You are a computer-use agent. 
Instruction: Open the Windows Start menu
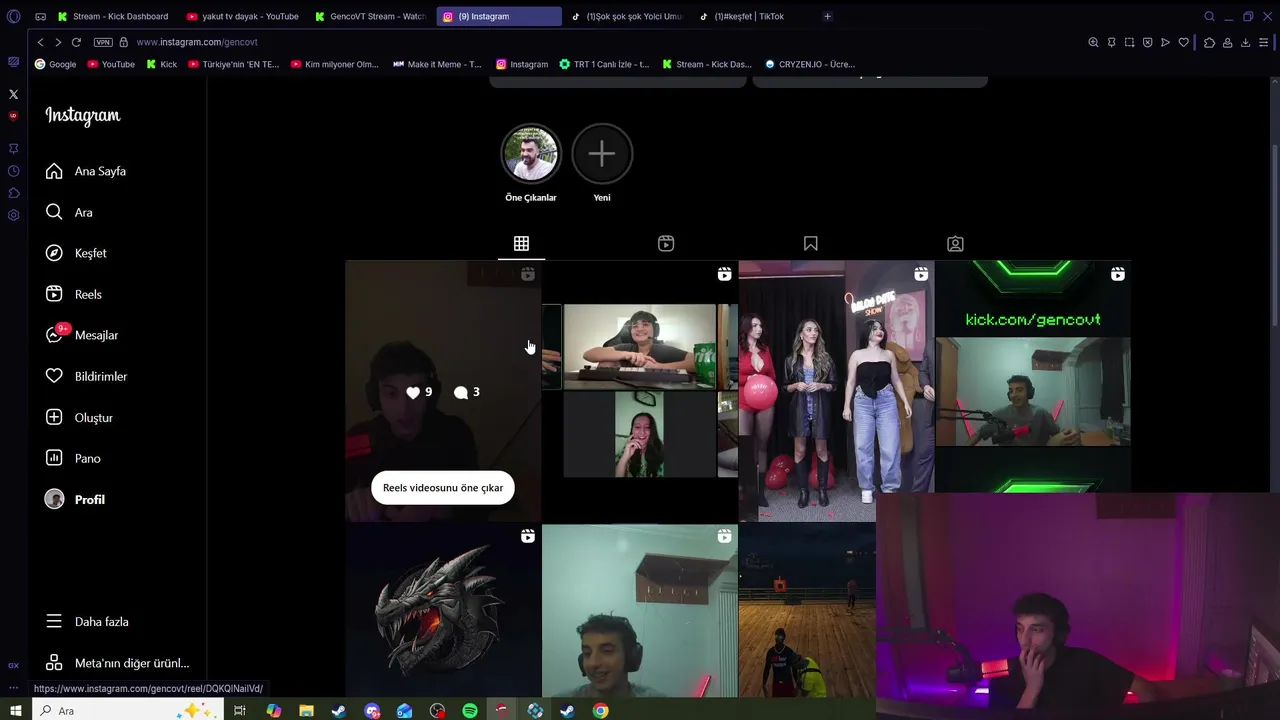pos(15,711)
